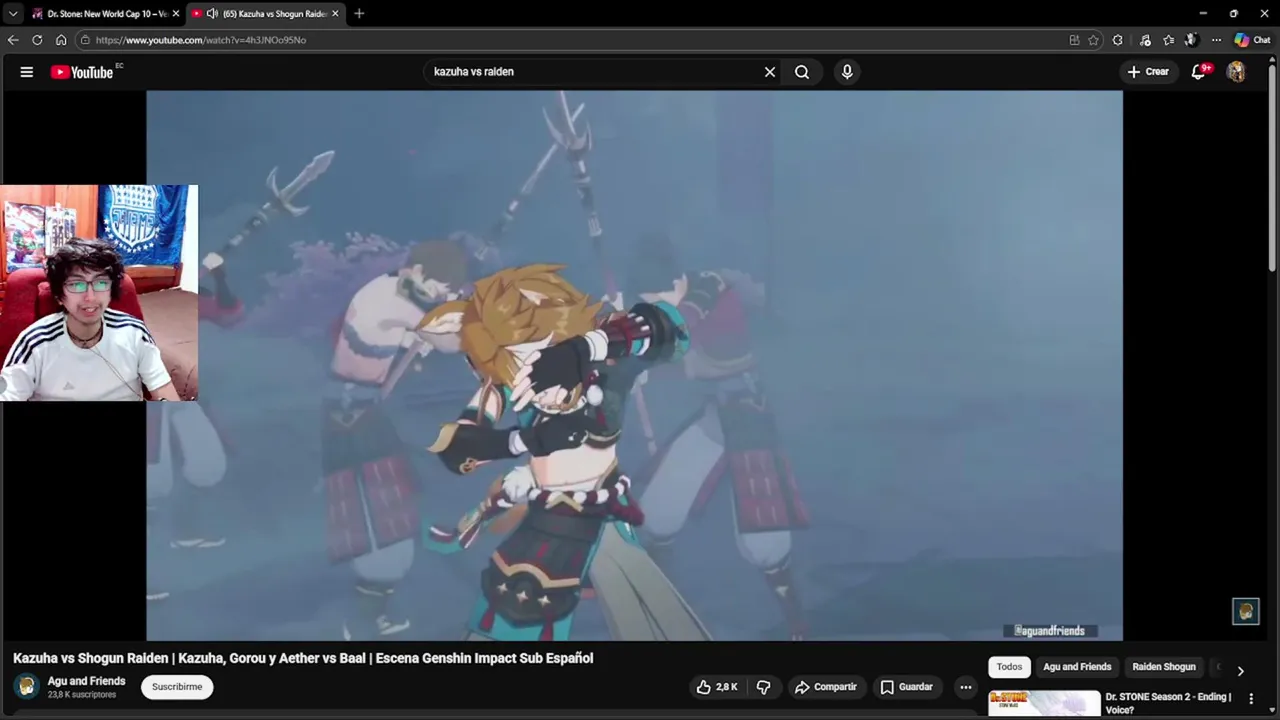Open browser settings and more menu
The width and height of the screenshot is (1280, 720).
(x=1216, y=40)
